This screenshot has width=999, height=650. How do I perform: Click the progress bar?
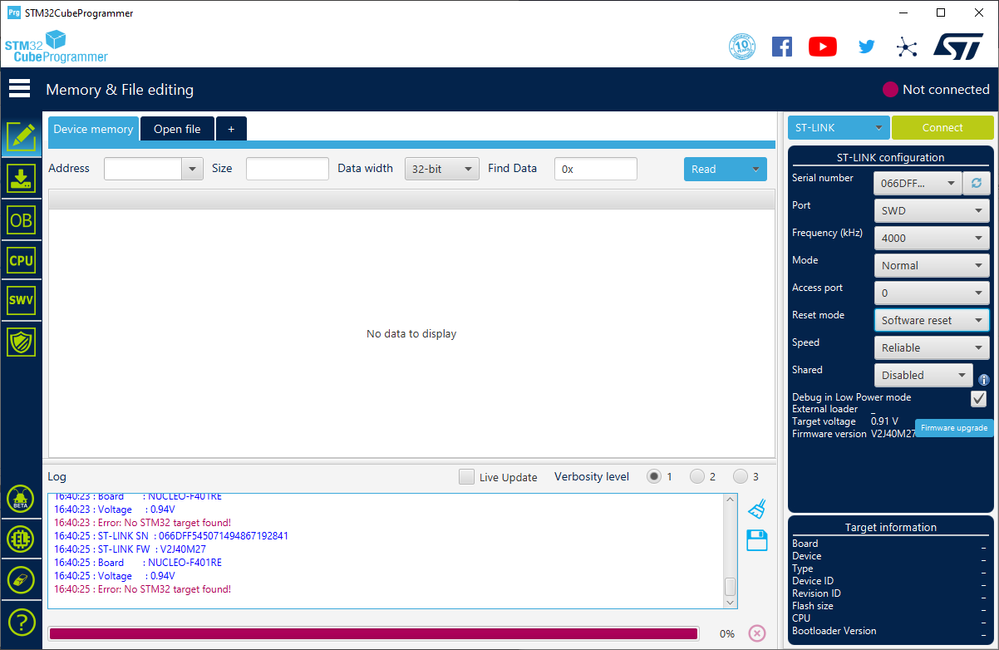point(373,633)
